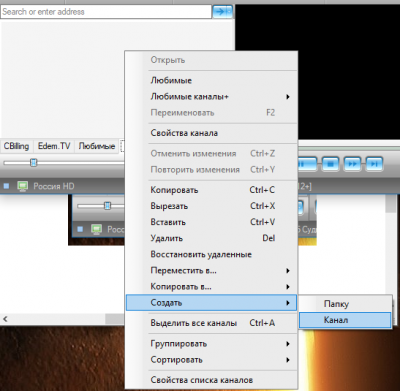
Task: Click the monitor icon in the lower nested player
Action: [x=96, y=229]
